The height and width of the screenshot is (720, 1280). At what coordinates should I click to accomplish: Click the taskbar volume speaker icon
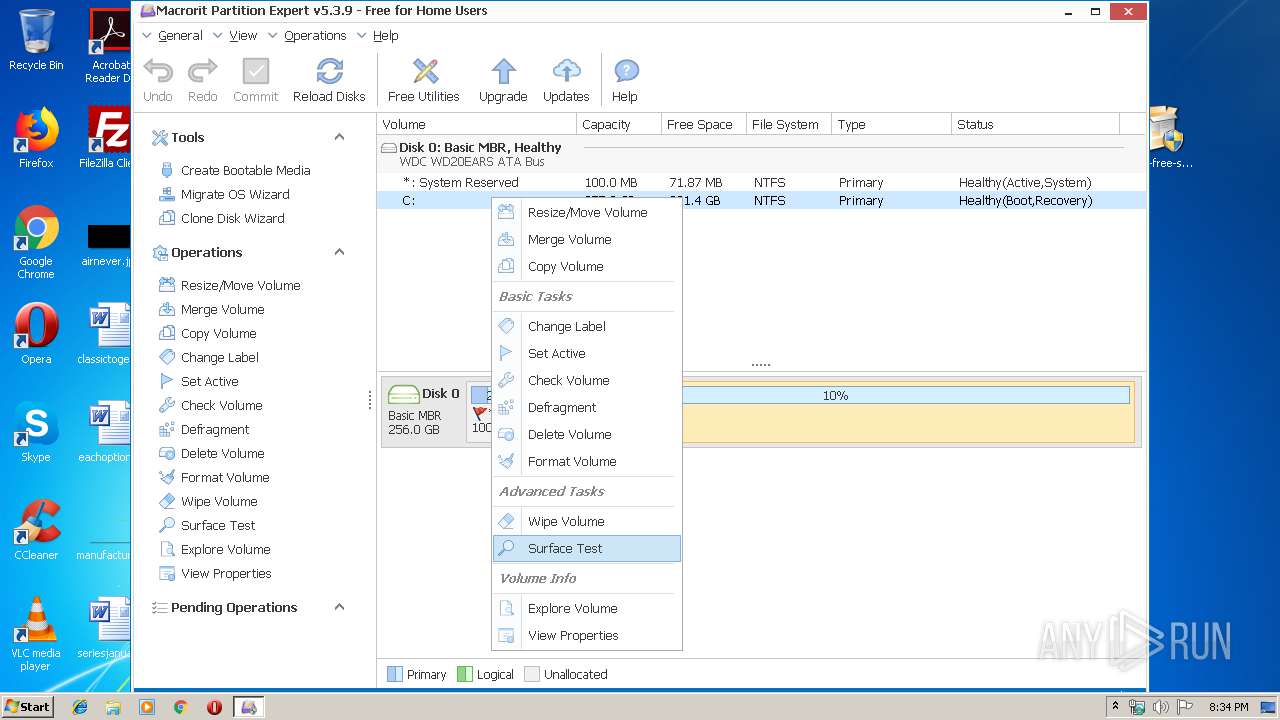(x=1160, y=707)
